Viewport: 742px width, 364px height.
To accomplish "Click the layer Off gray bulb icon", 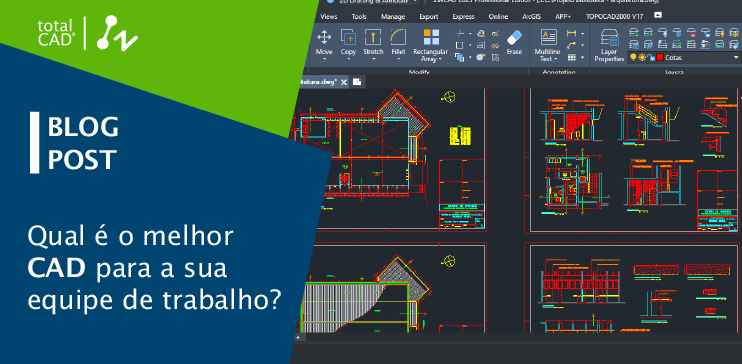I will coord(663,33).
